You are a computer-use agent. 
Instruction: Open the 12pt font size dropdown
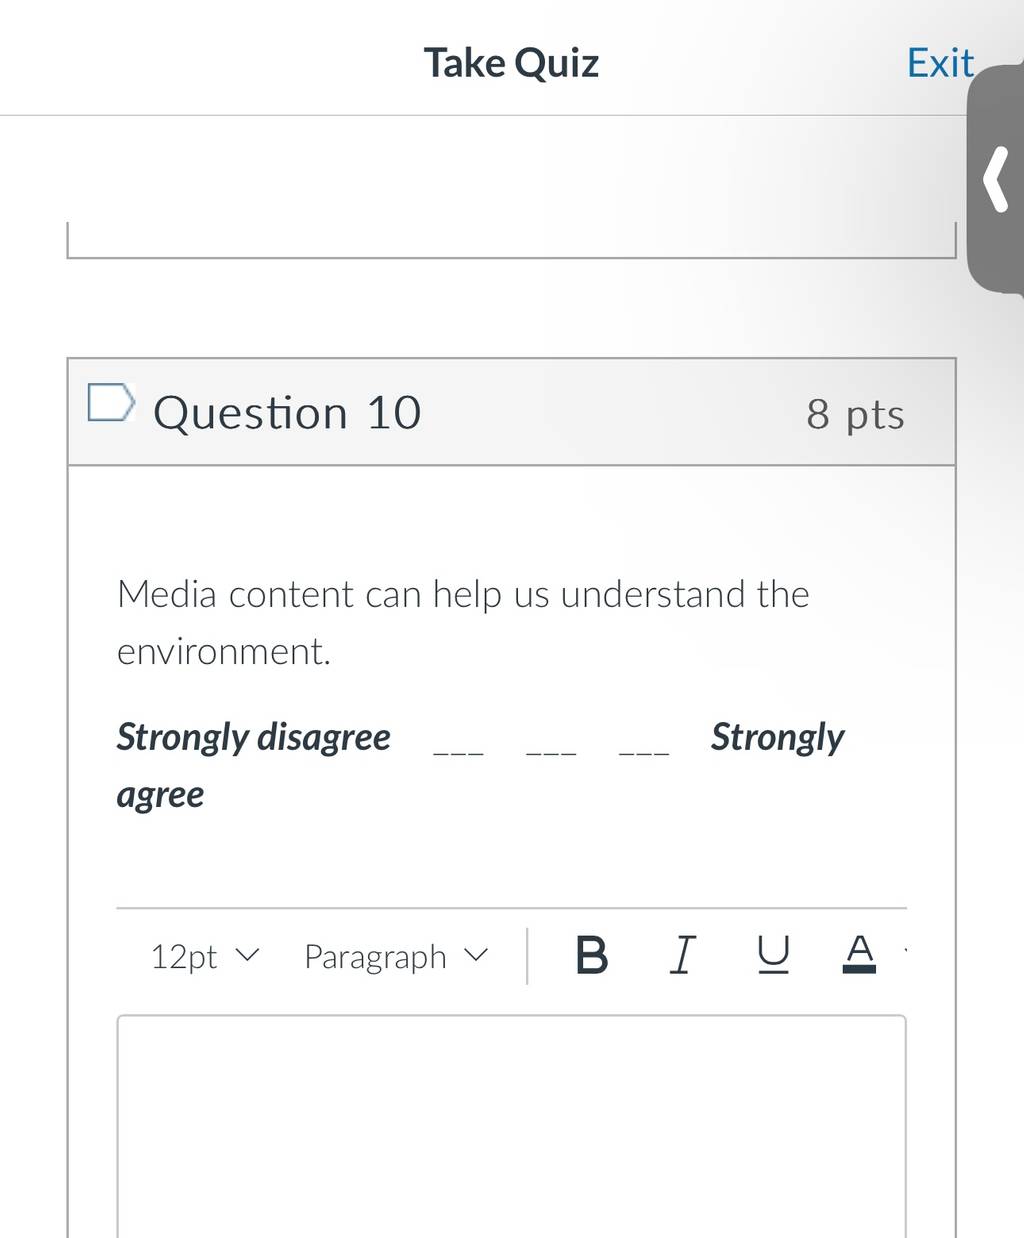pyautogui.click(x=204, y=957)
